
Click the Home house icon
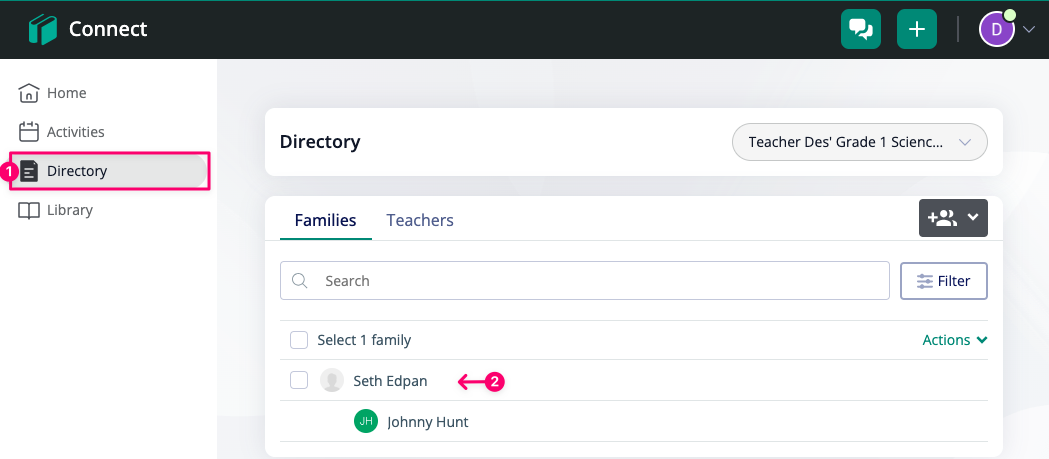point(29,93)
